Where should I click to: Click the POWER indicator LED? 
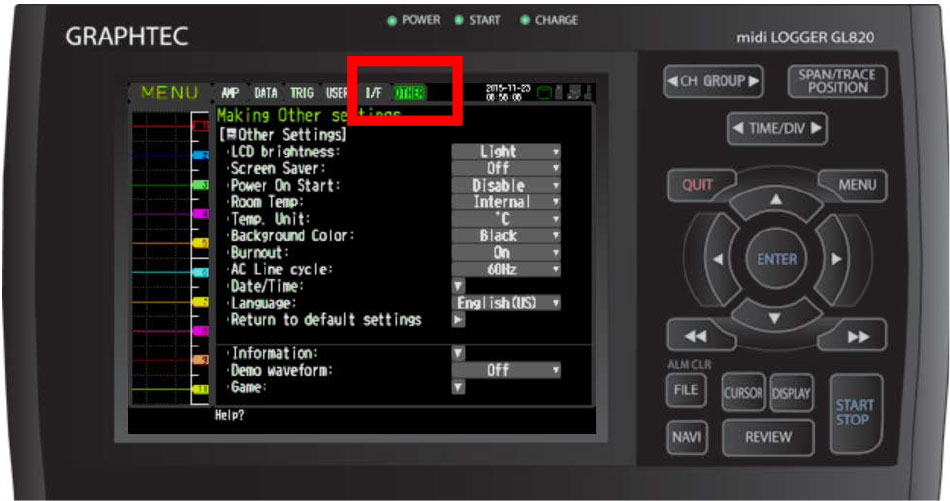tap(392, 21)
